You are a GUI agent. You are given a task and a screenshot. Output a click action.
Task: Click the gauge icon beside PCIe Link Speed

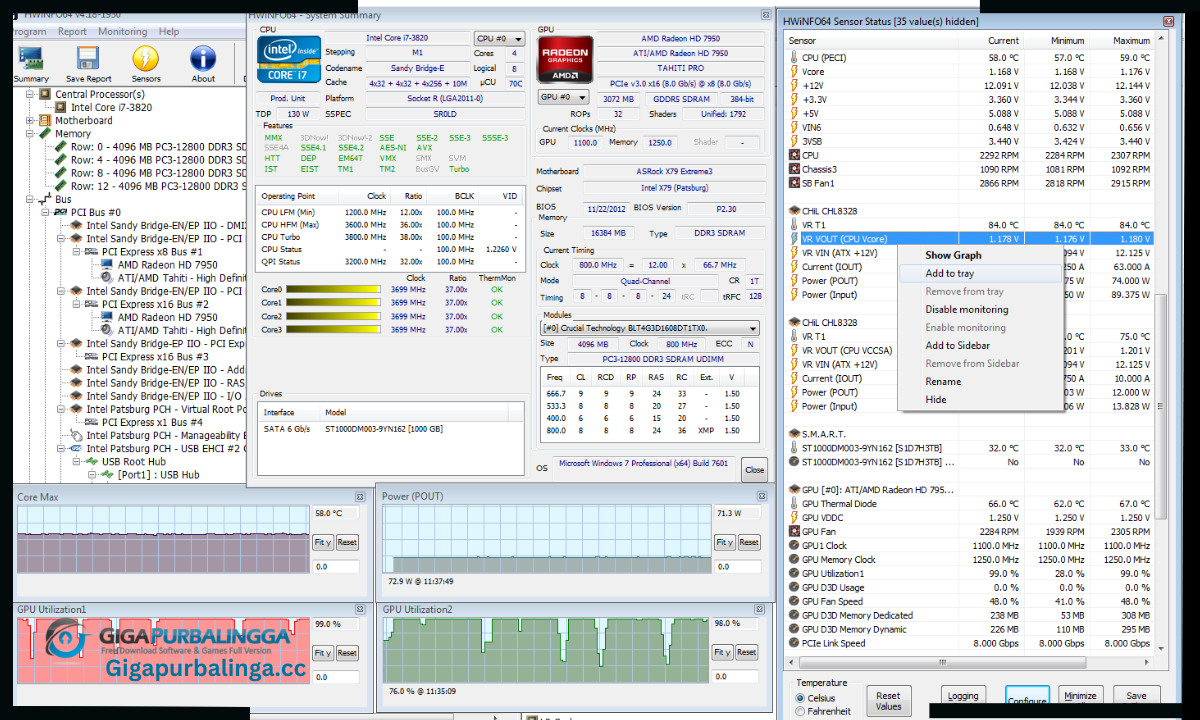click(794, 644)
